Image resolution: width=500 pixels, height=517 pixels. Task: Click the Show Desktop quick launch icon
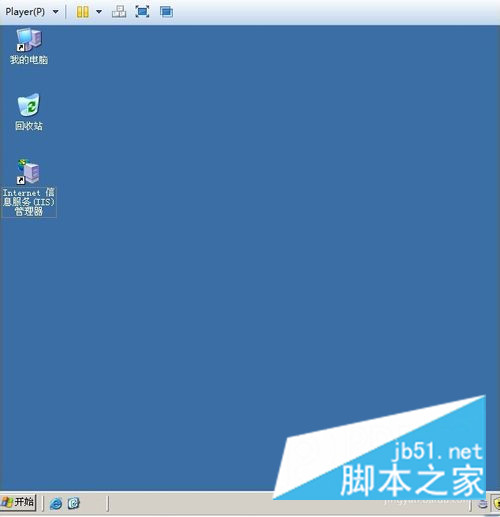tap(74, 503)
